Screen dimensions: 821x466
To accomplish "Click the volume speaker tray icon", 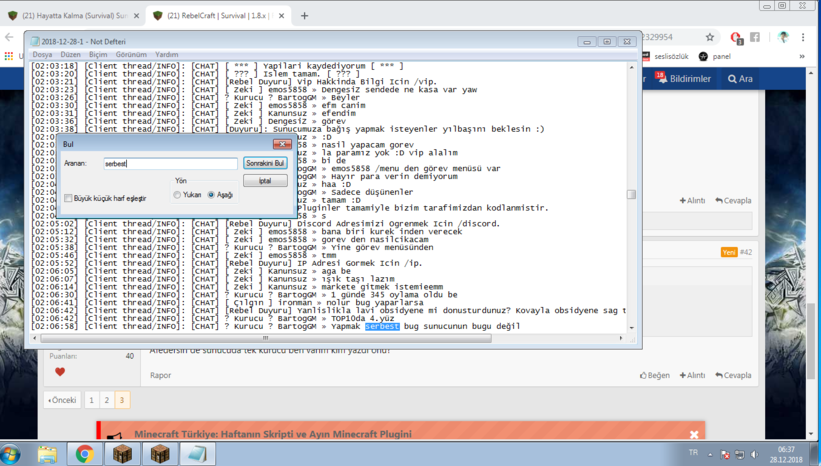I will [755, 454].
